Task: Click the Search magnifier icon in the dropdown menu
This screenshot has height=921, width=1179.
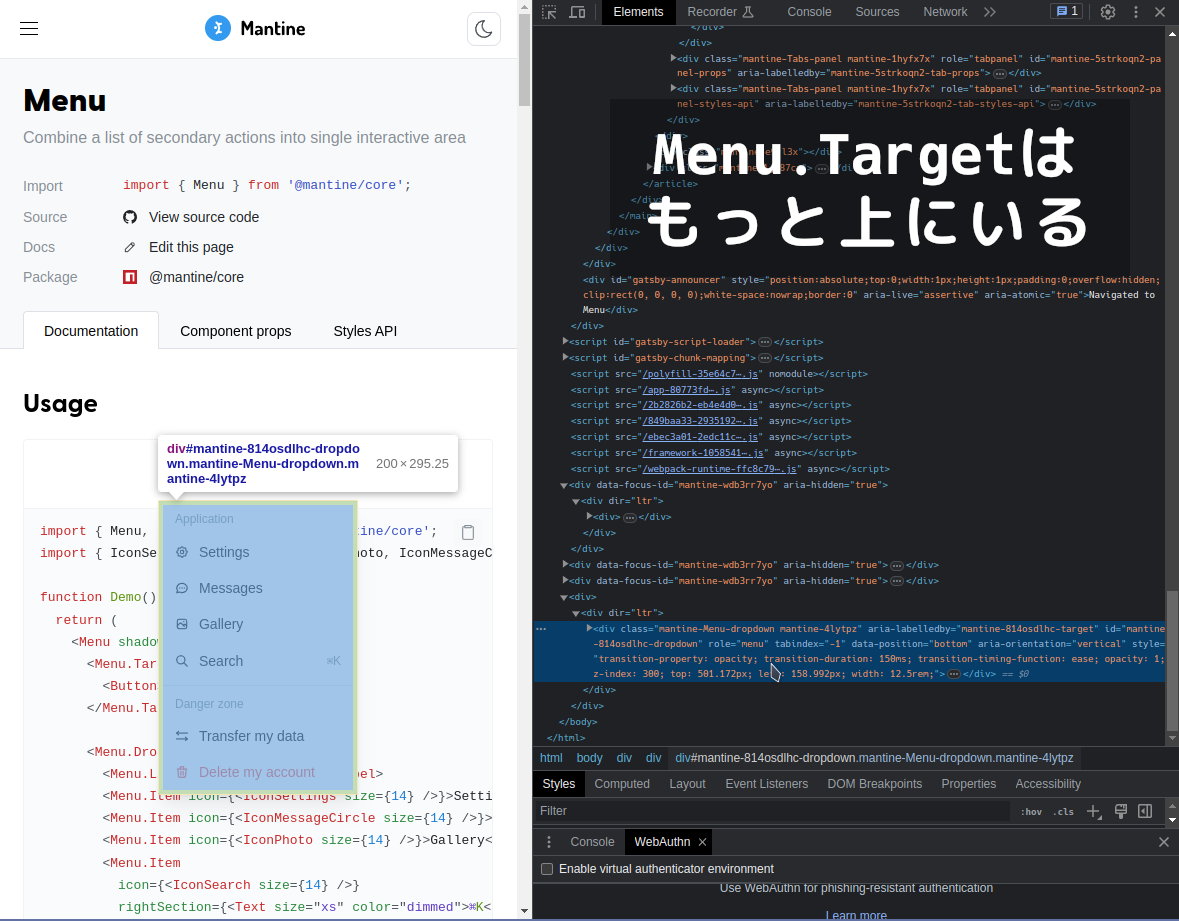Action: tap(182, 660)
